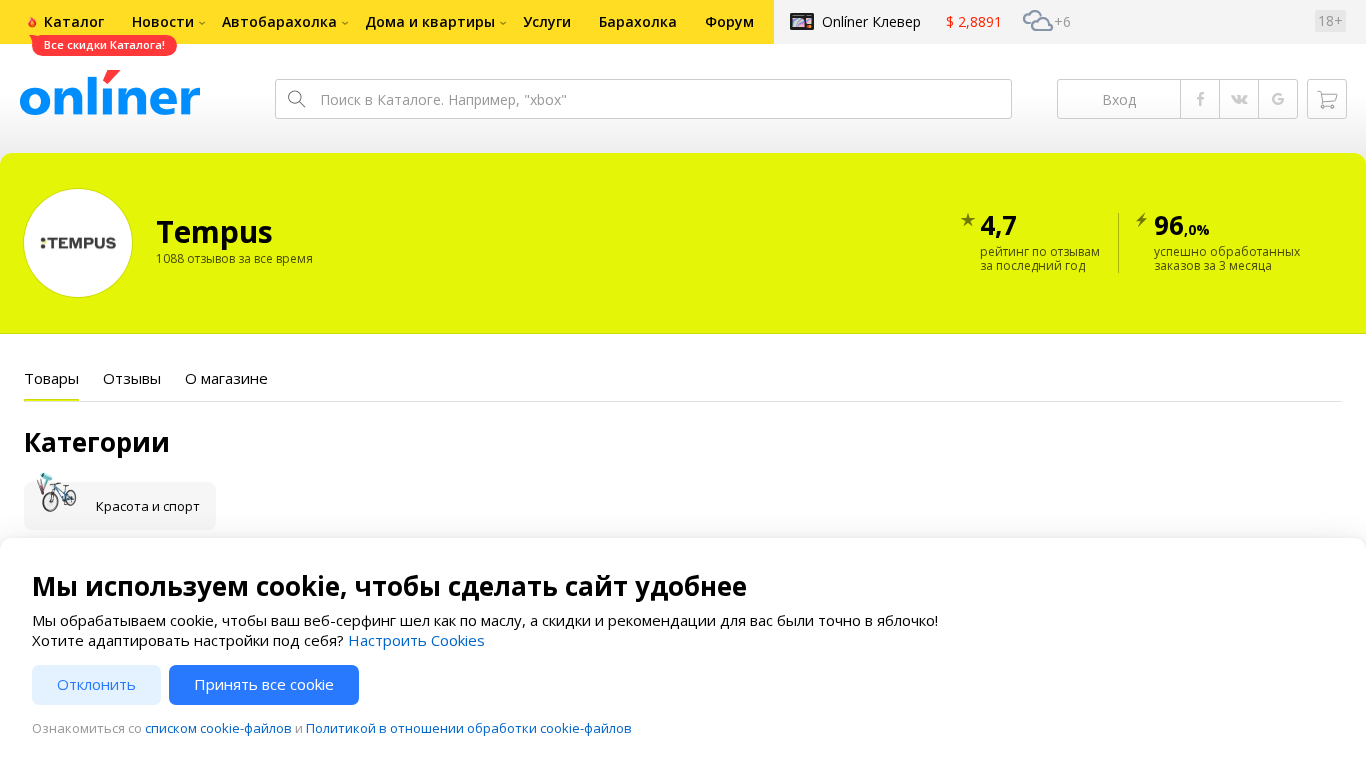Expand the Новости dropdown arrow
The width and height of the screenshot is (1366, 768).
202,23
